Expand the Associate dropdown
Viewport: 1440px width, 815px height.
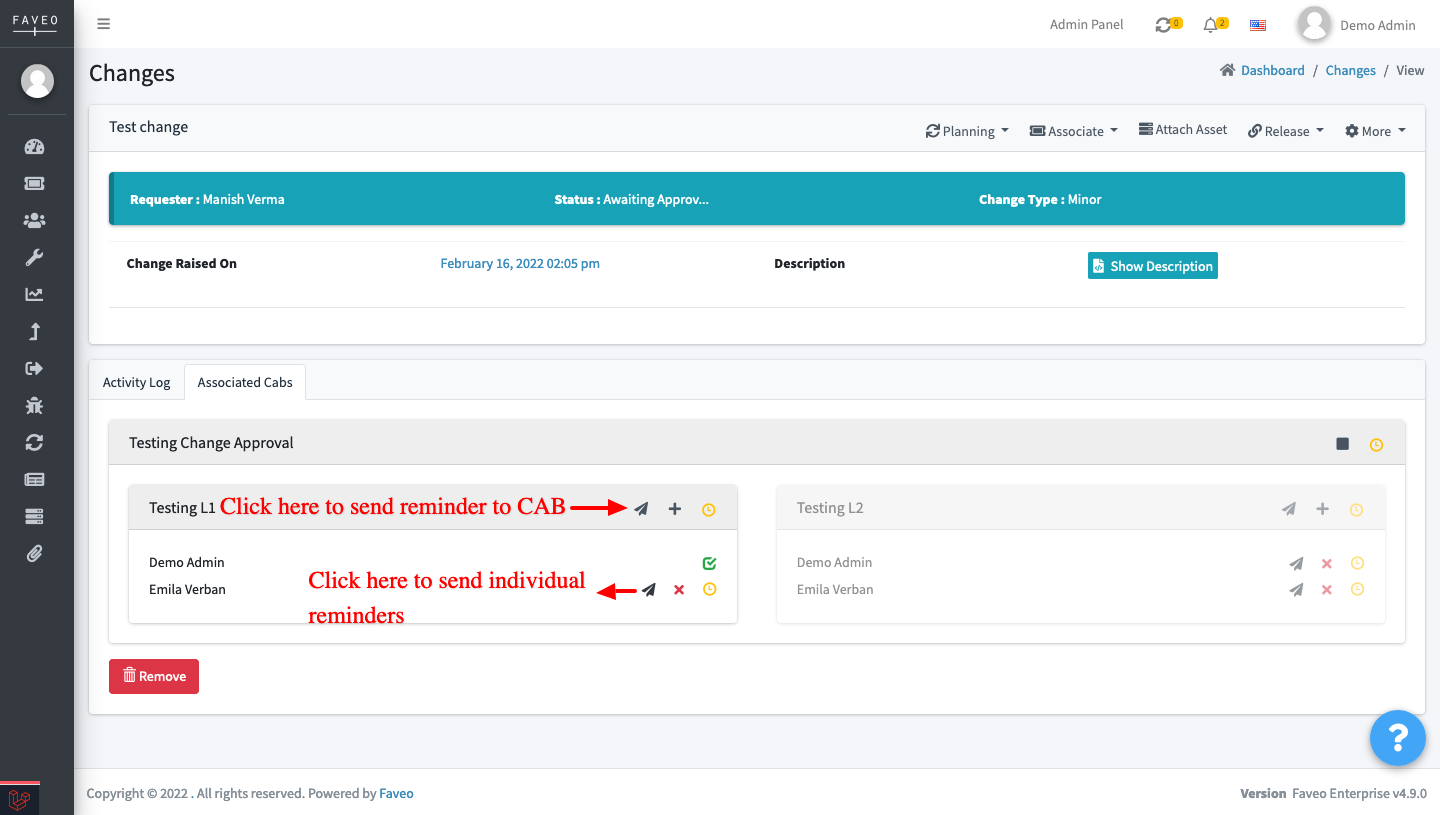[x=1072, y=130]
